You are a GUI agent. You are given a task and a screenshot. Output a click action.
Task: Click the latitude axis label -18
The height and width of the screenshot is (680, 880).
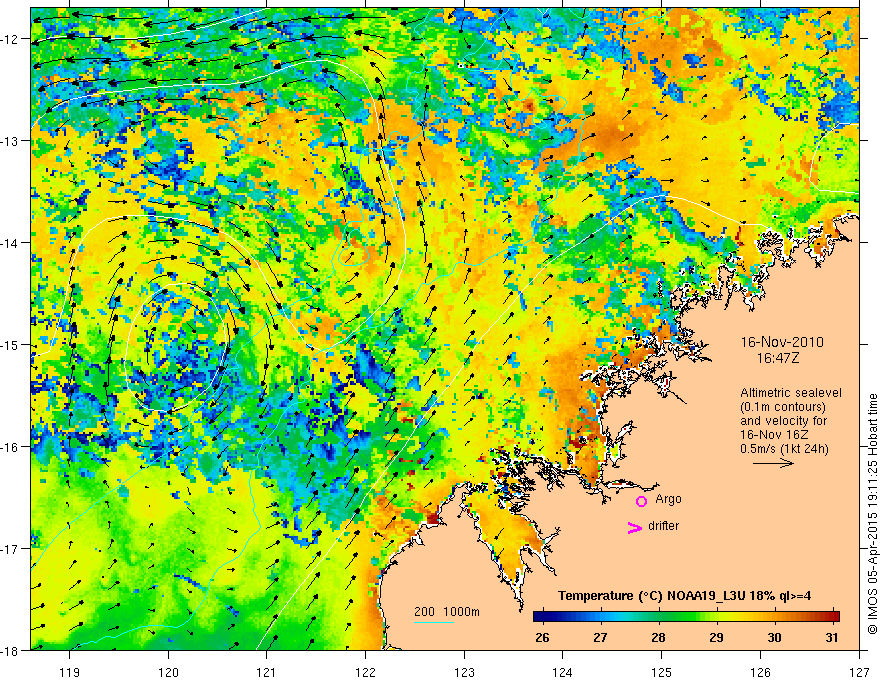[x=11, y=650]
